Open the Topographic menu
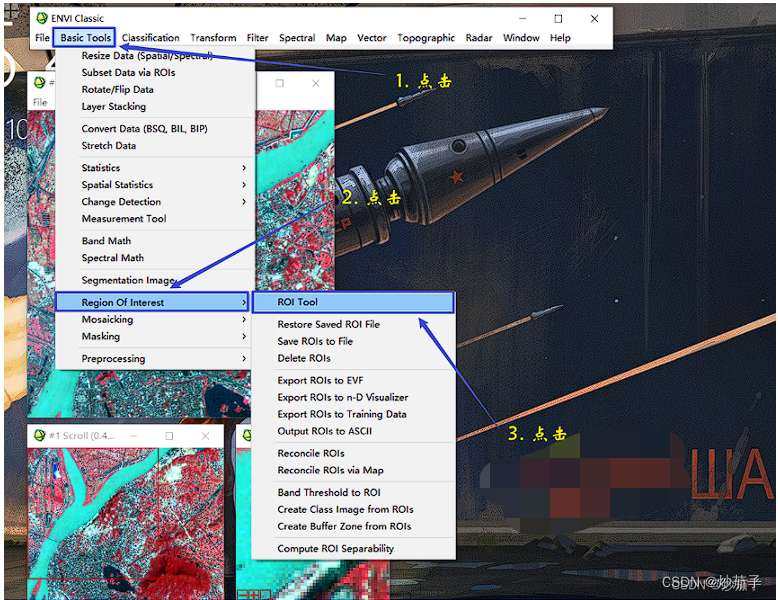The height and width of the screenshot is (600, 778). click(x=426, y=38)
